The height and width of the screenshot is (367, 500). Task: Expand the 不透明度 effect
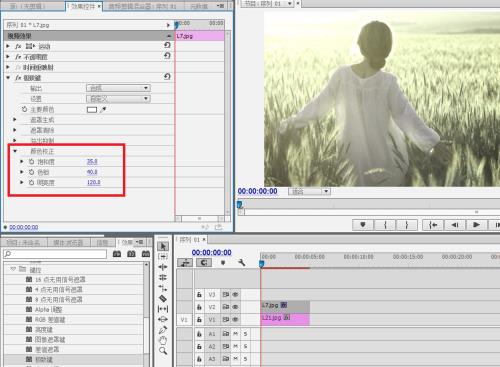[8, 57]
